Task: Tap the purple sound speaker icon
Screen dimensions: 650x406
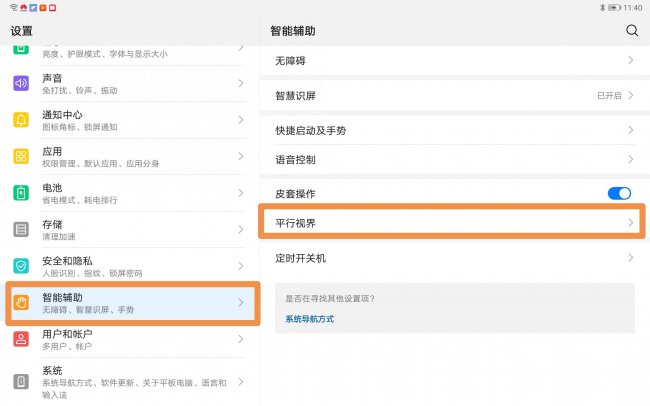Action: 21,83
